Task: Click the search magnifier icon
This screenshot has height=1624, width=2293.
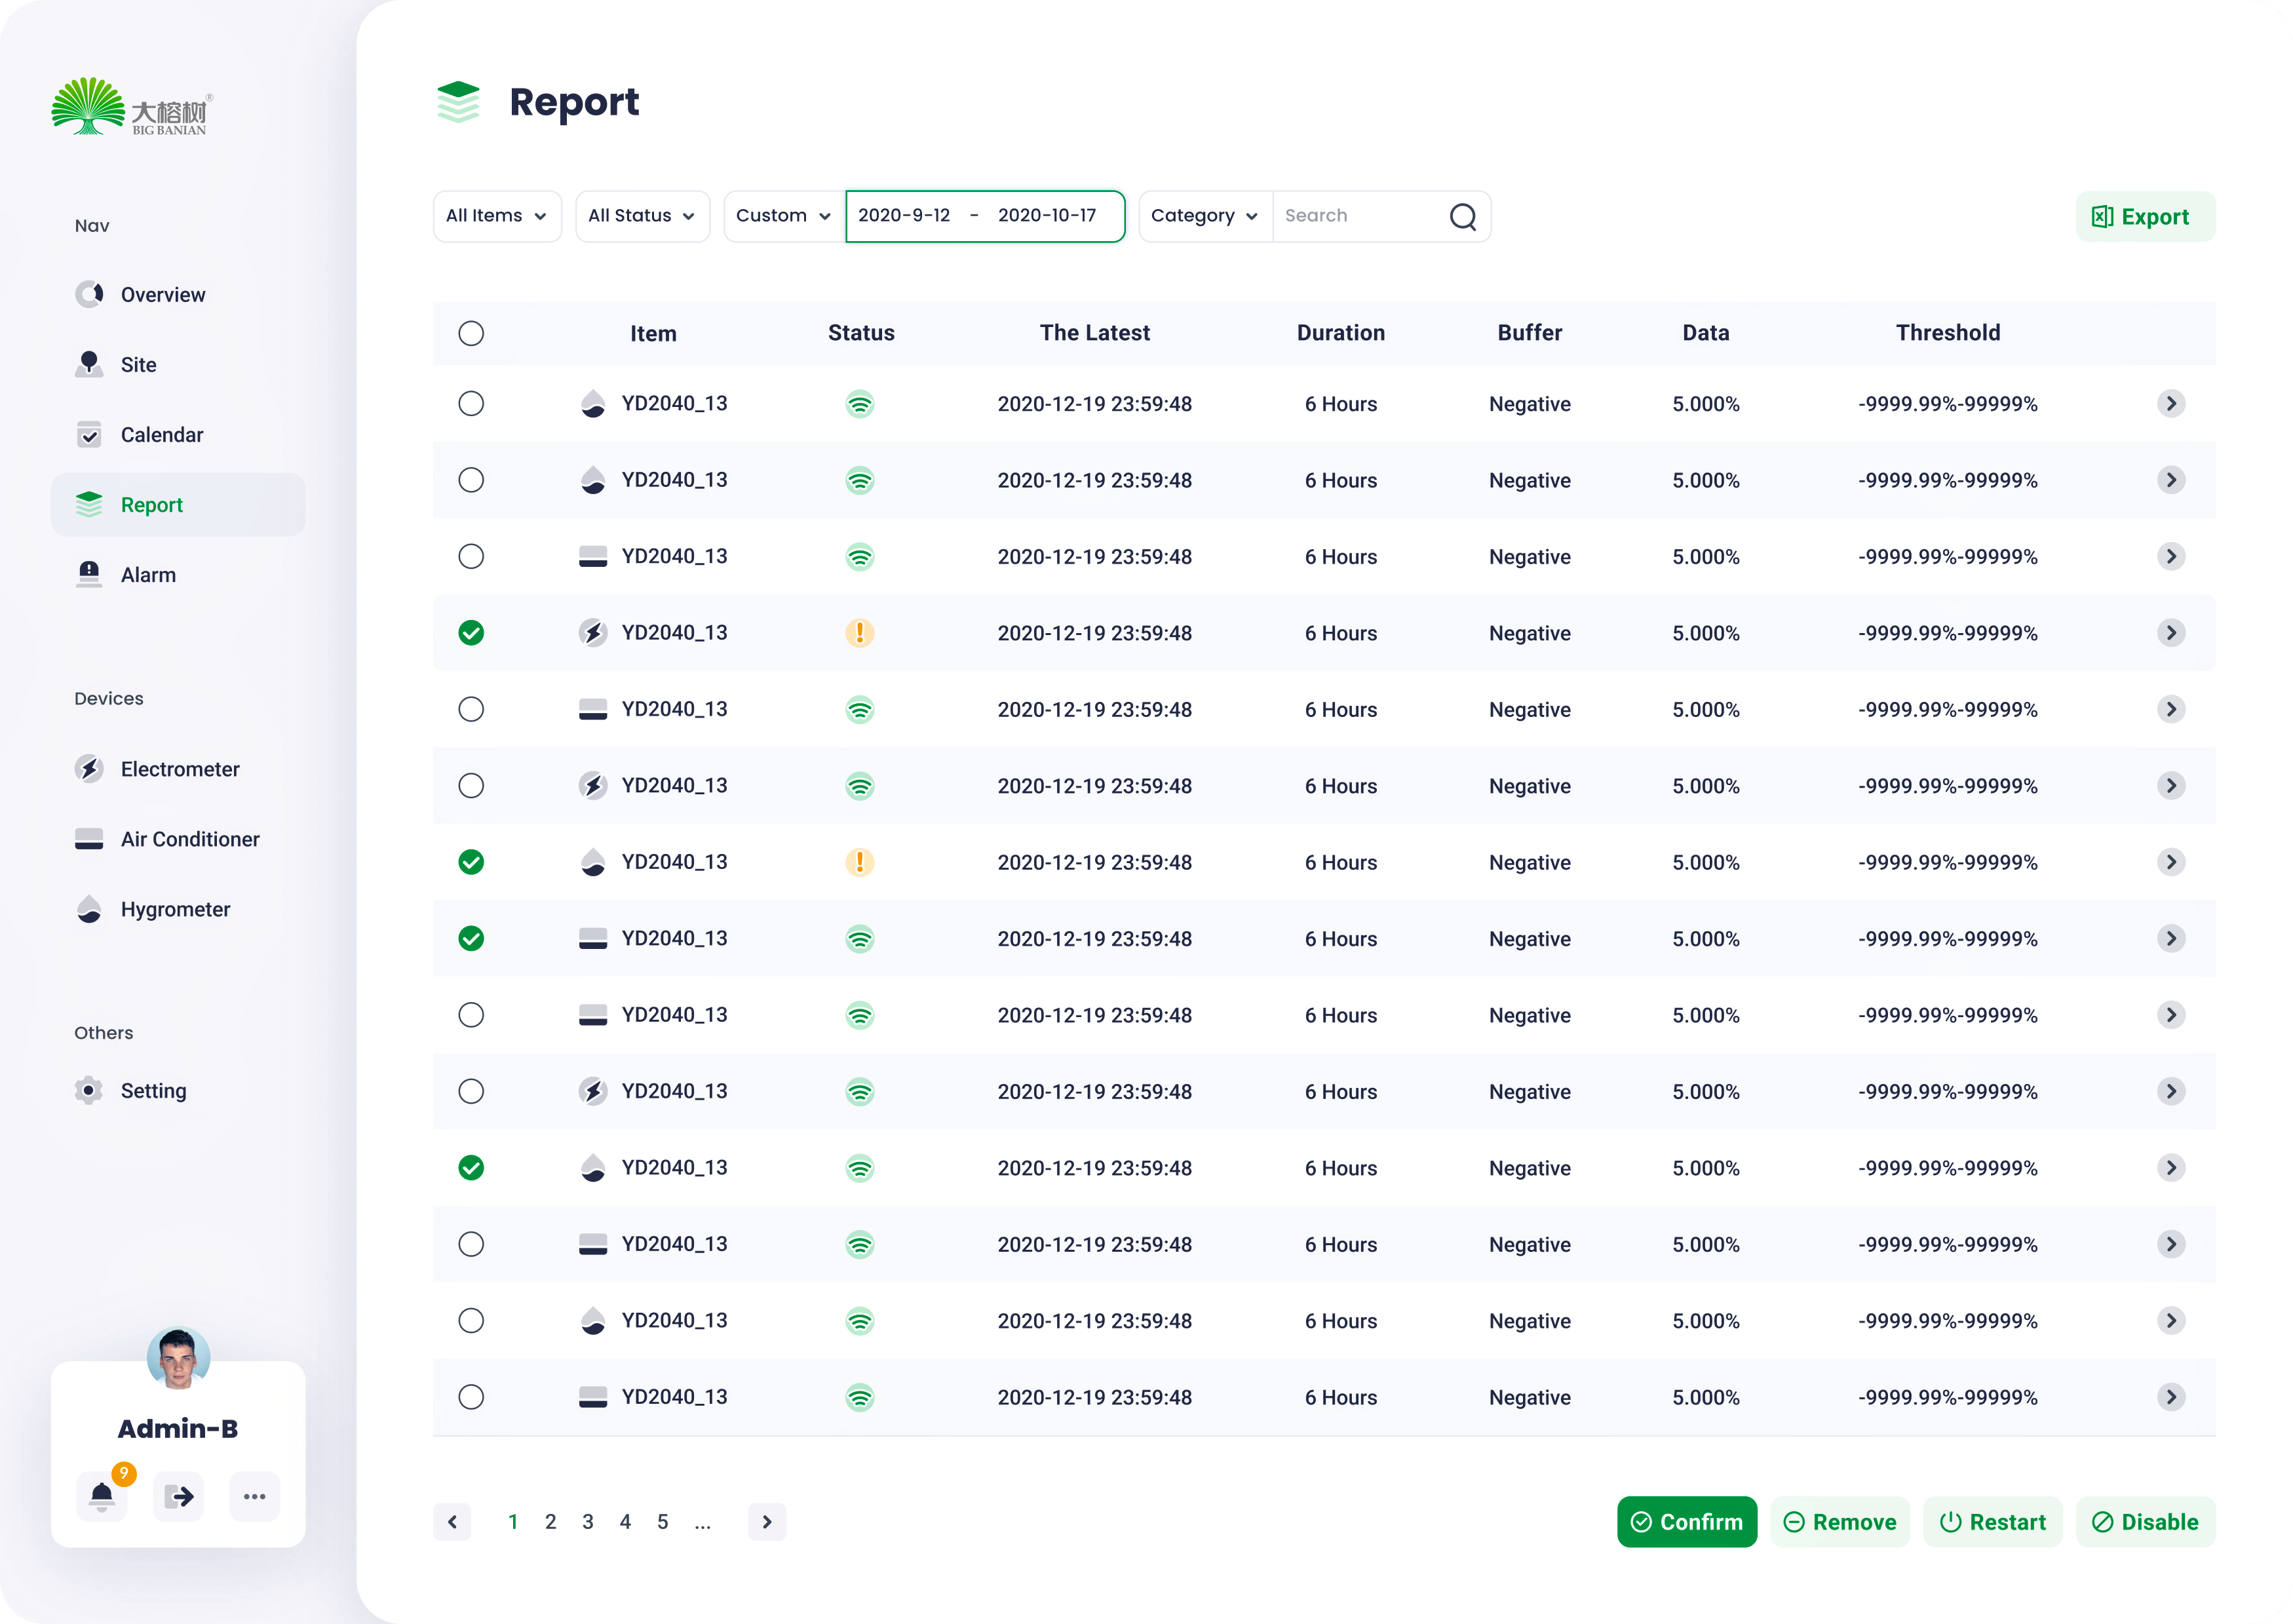Action: (1462, 216)
